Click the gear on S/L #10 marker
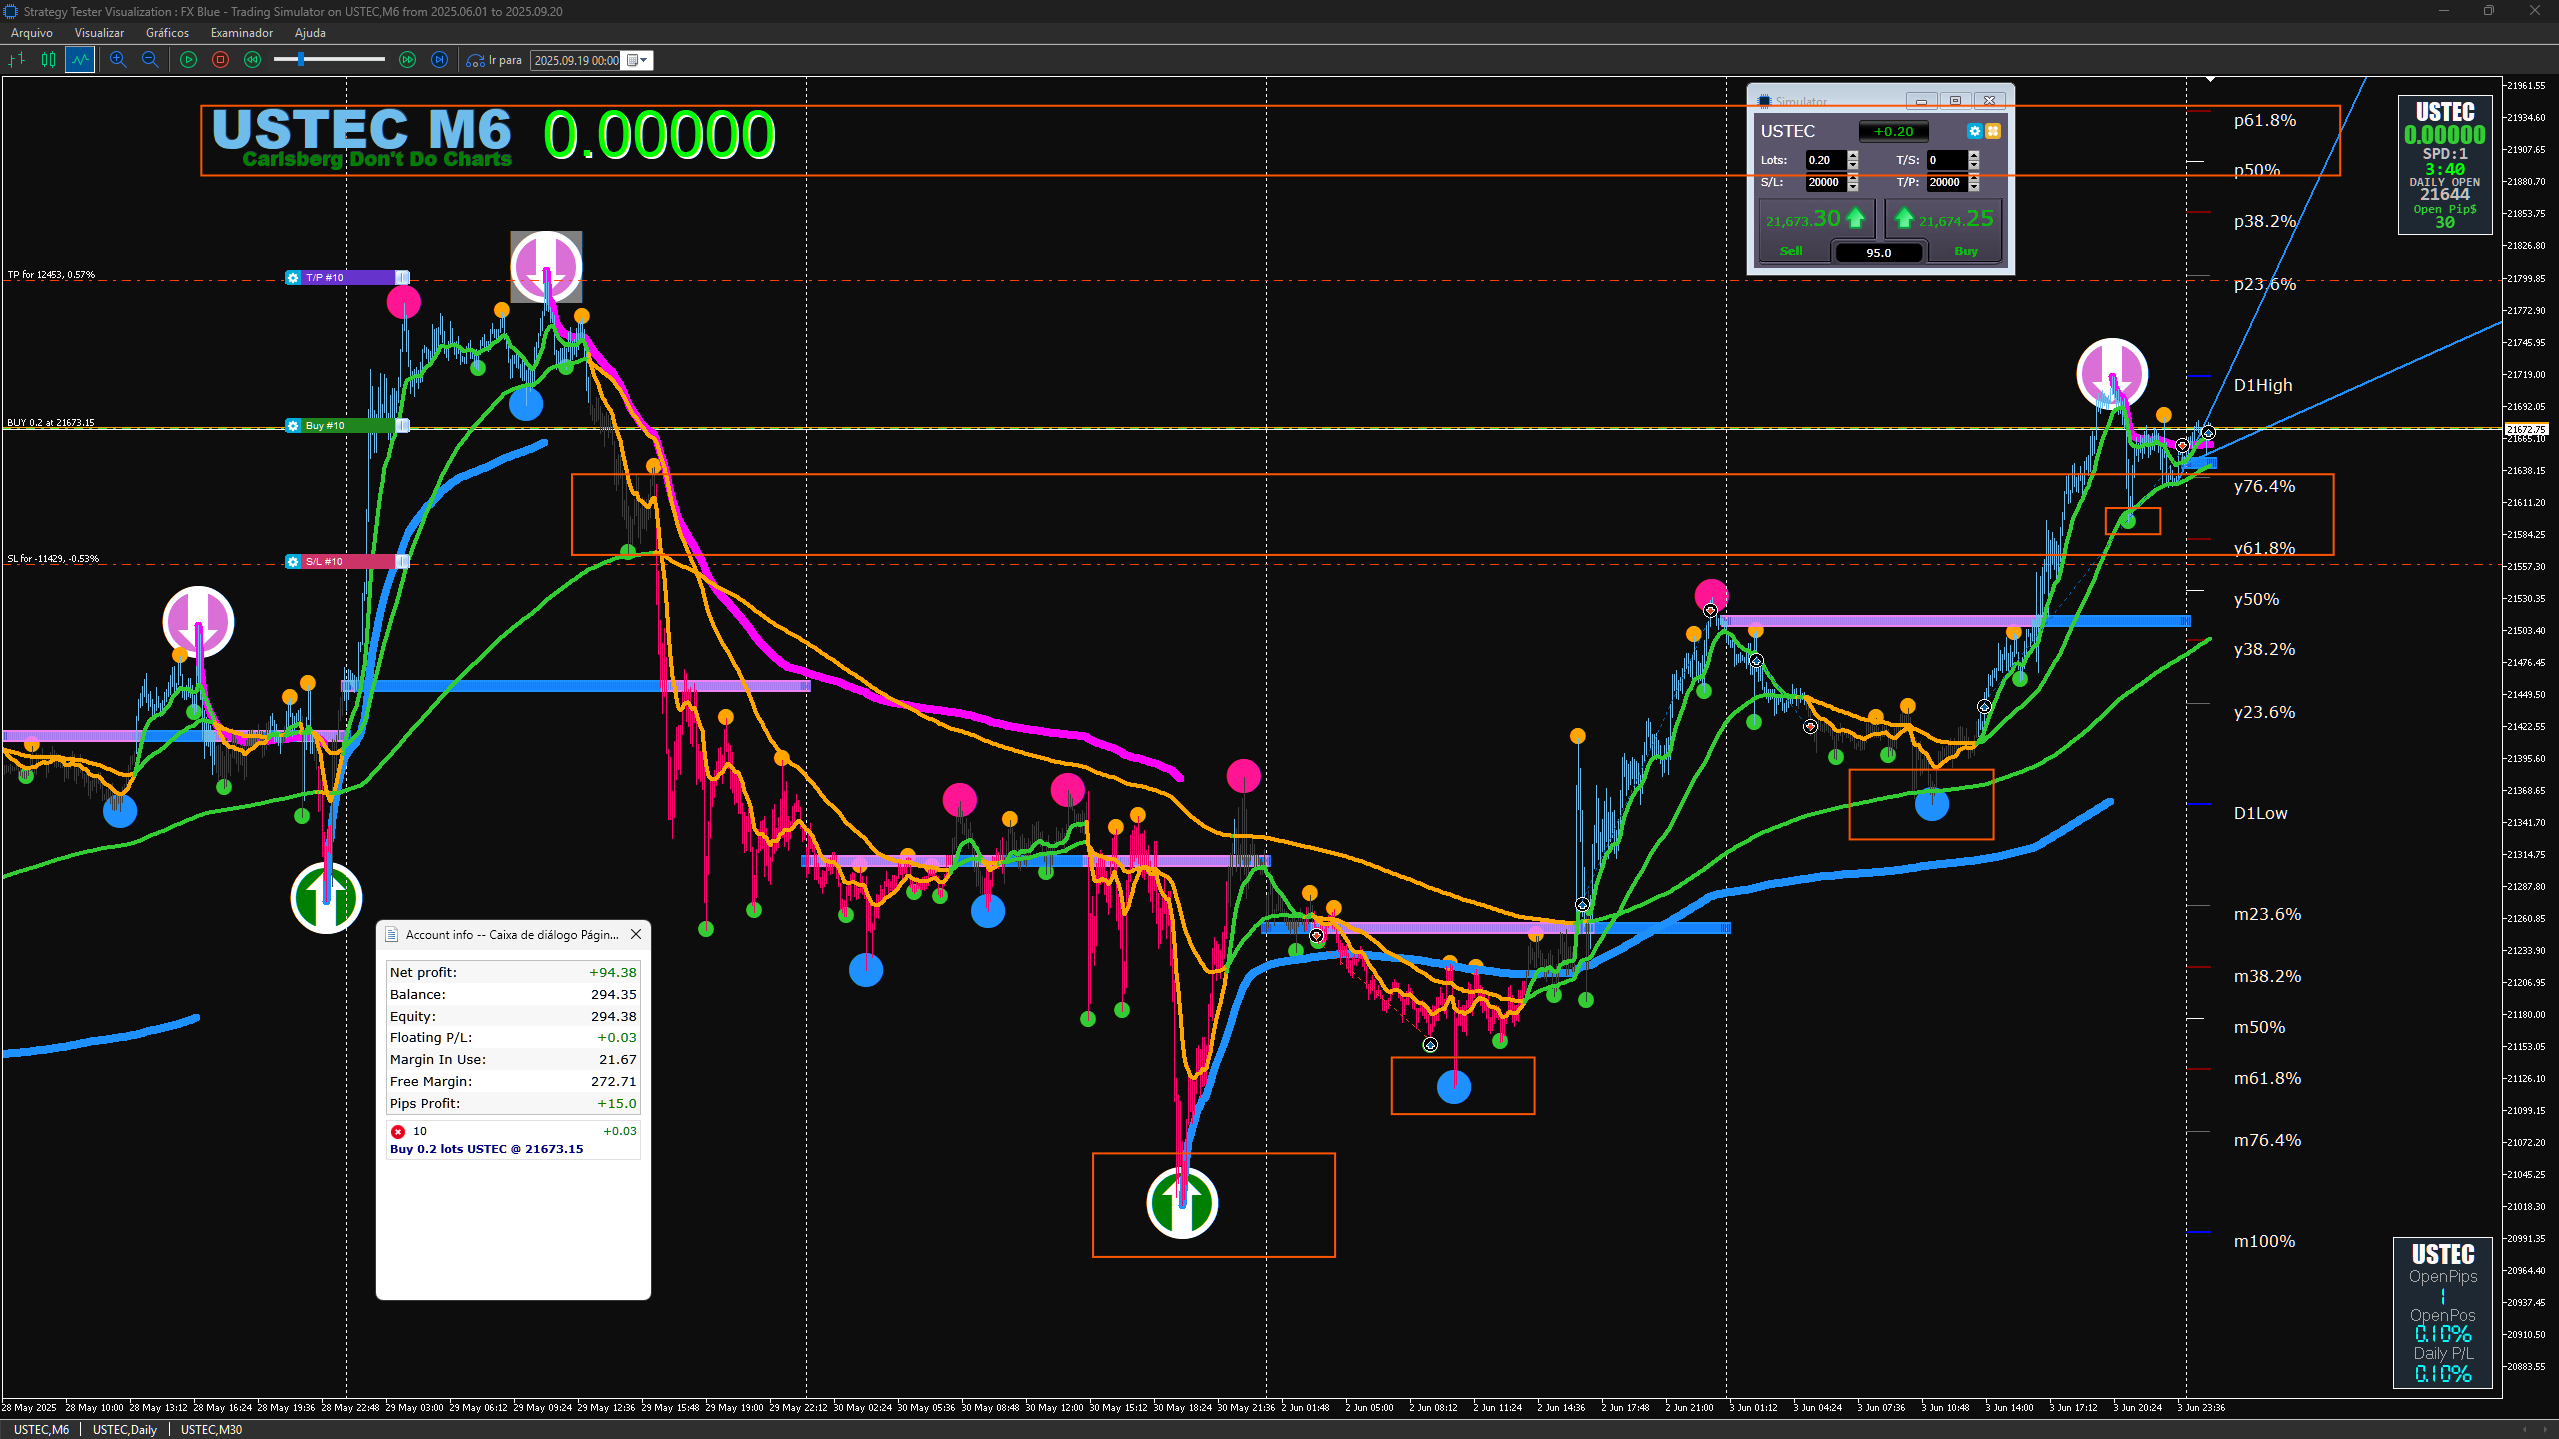Image resolution: width=2559 pixels, height=1439 pixels. [x=293, y=562]
